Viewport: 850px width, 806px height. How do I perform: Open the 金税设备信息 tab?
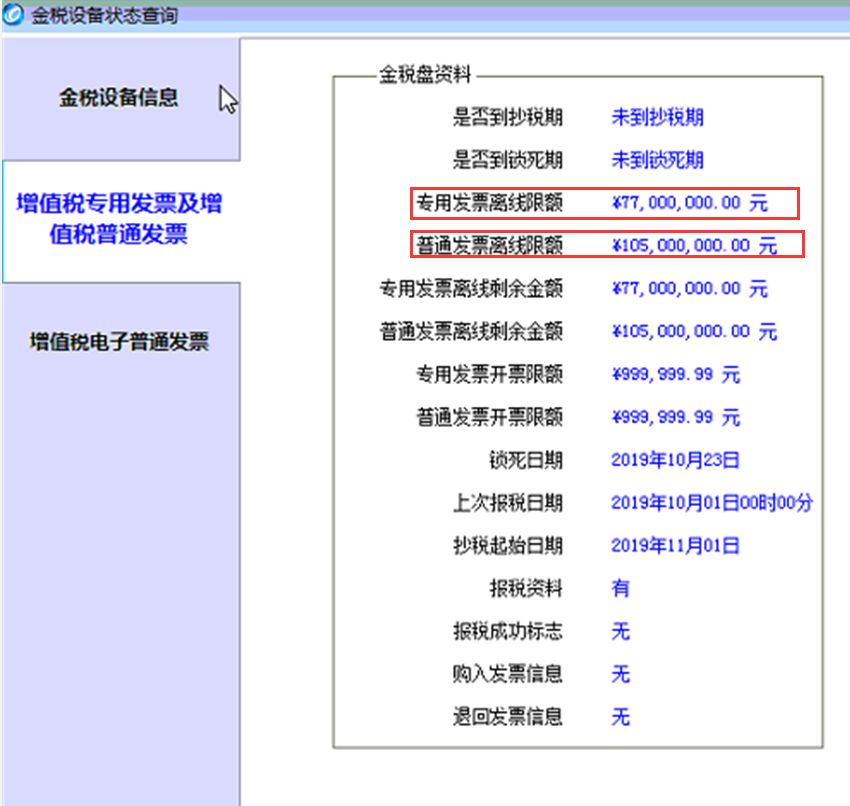[121, 98]
